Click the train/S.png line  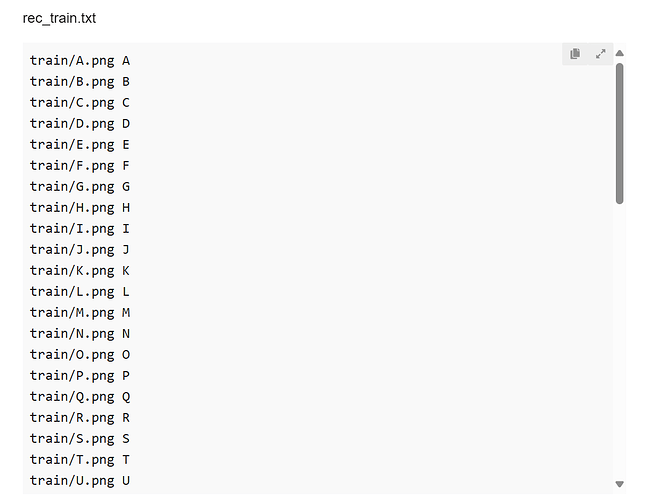[x=80, y=438]
